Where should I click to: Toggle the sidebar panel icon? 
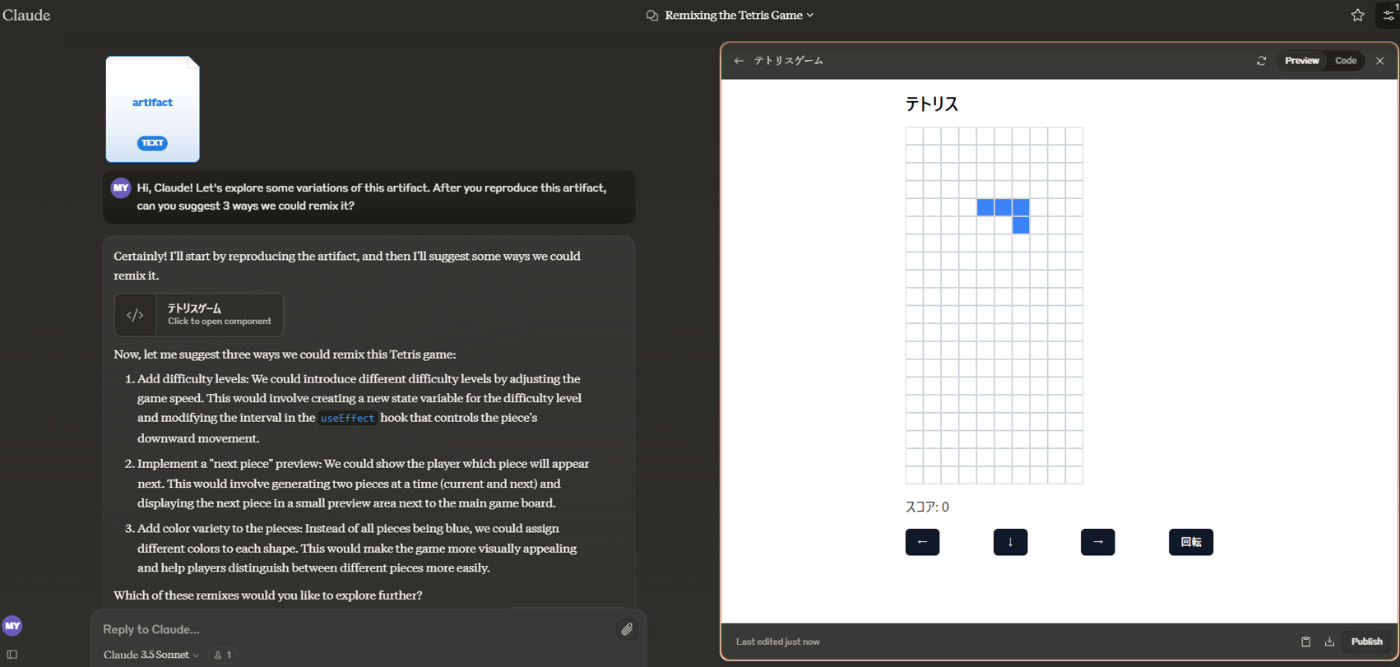[x=12, y=655]
